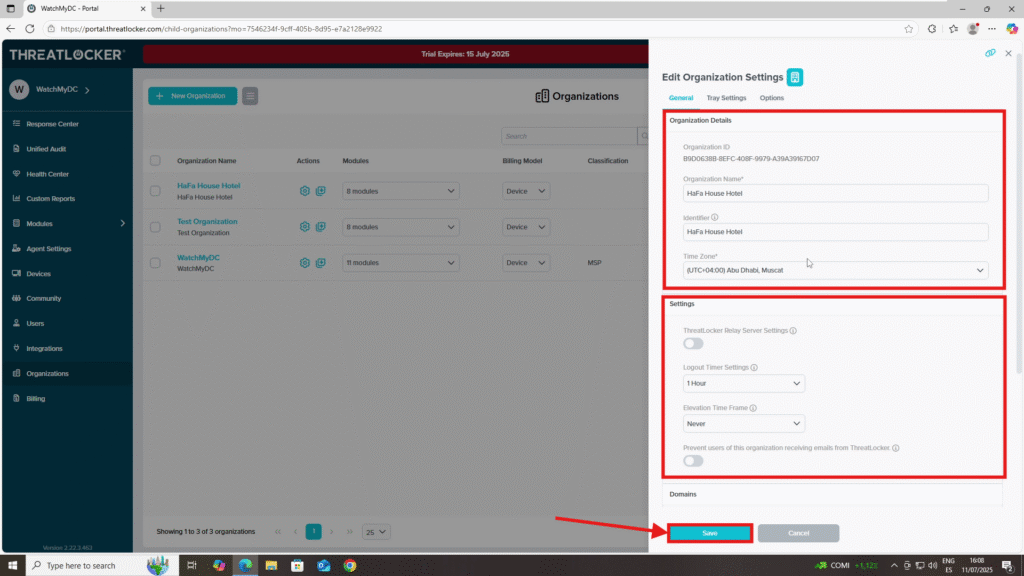Toggle prevent ThreatLocker emails switch

pos(693,461)
